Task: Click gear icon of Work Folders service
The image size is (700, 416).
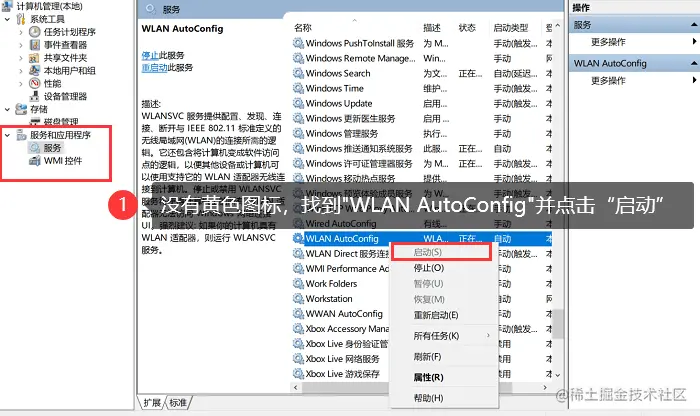Action: click(298, 283)
